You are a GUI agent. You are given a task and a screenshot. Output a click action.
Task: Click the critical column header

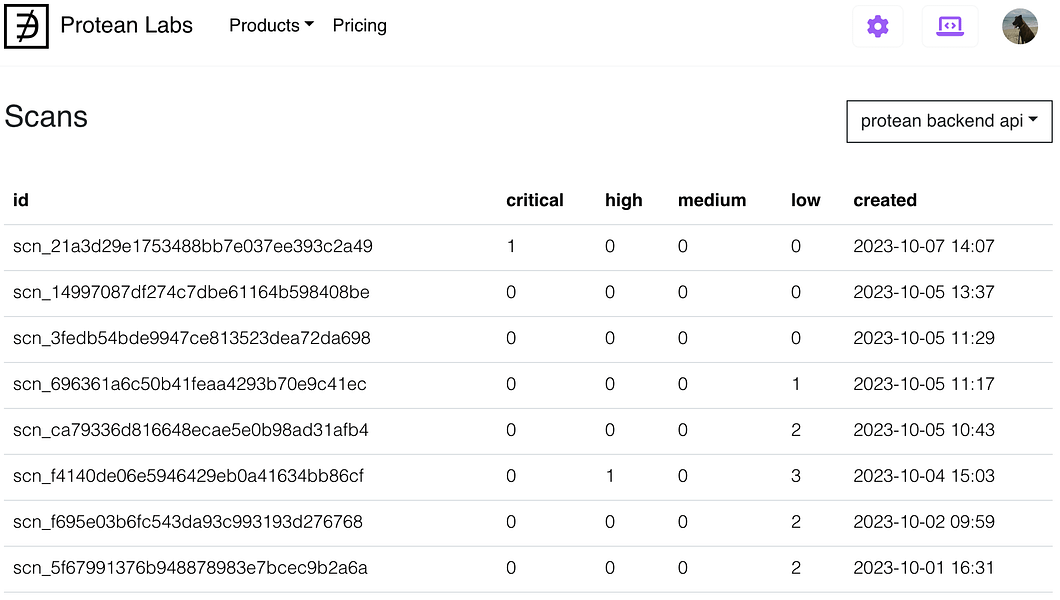(535, 200)
